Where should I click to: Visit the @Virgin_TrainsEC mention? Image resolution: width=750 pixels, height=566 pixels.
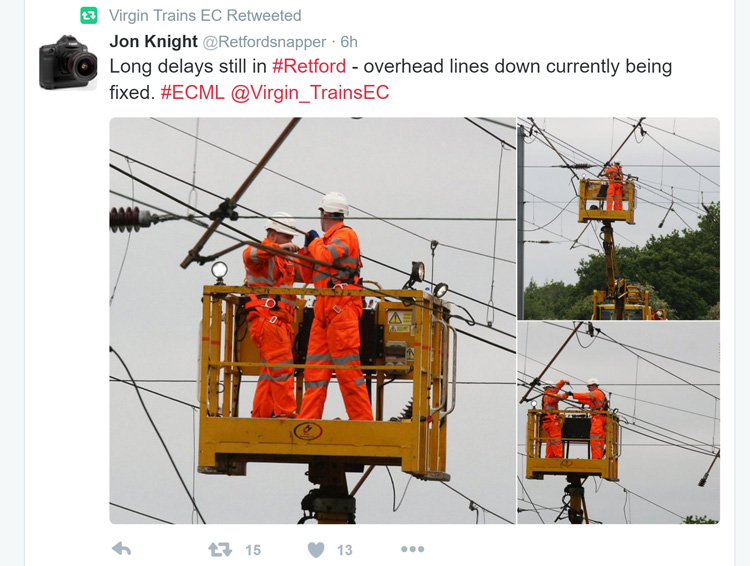(x=309, y=93)
